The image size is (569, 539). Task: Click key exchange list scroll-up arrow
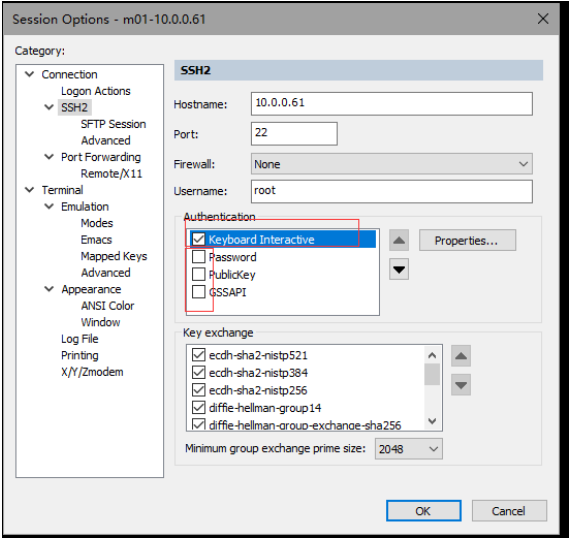tap(432, 355)
